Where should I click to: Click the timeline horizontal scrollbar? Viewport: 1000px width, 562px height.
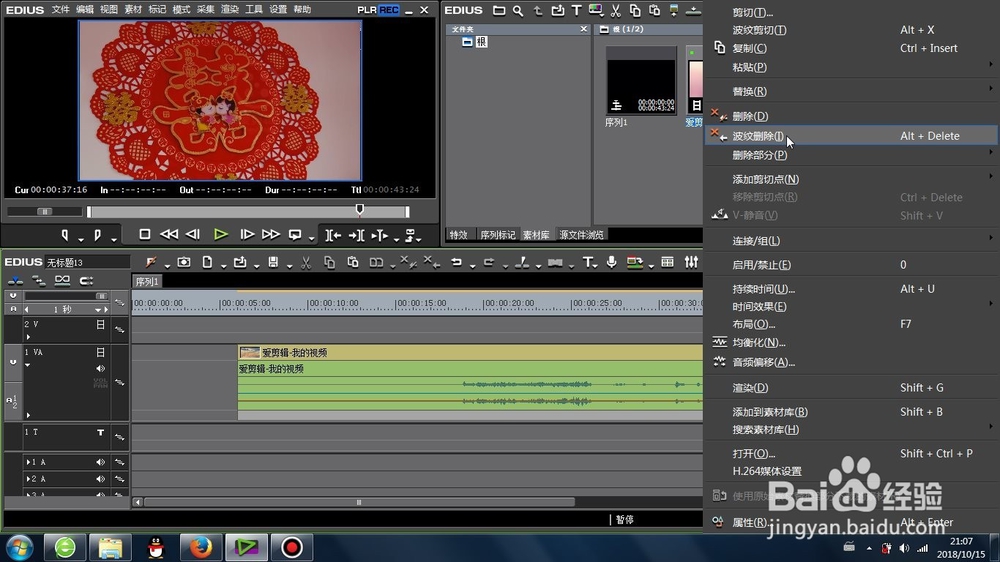(x=359, y=502)
